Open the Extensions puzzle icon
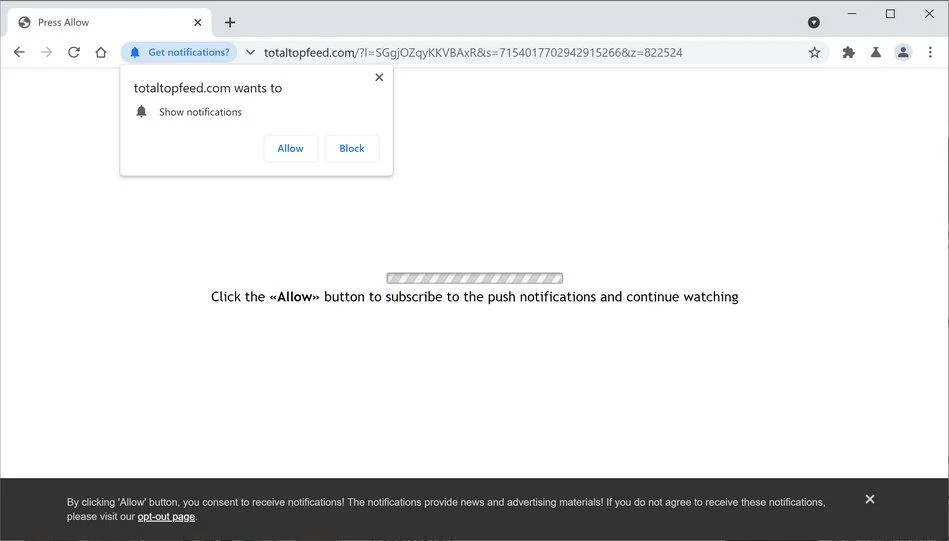The image size is (949, 541). tap(849, 53)
